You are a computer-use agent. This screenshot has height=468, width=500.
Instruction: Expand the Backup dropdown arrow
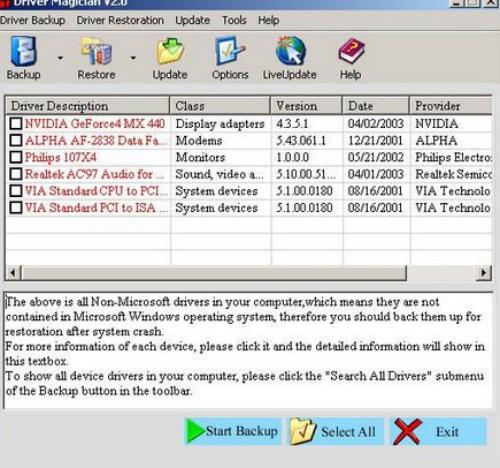coord(60,58)
